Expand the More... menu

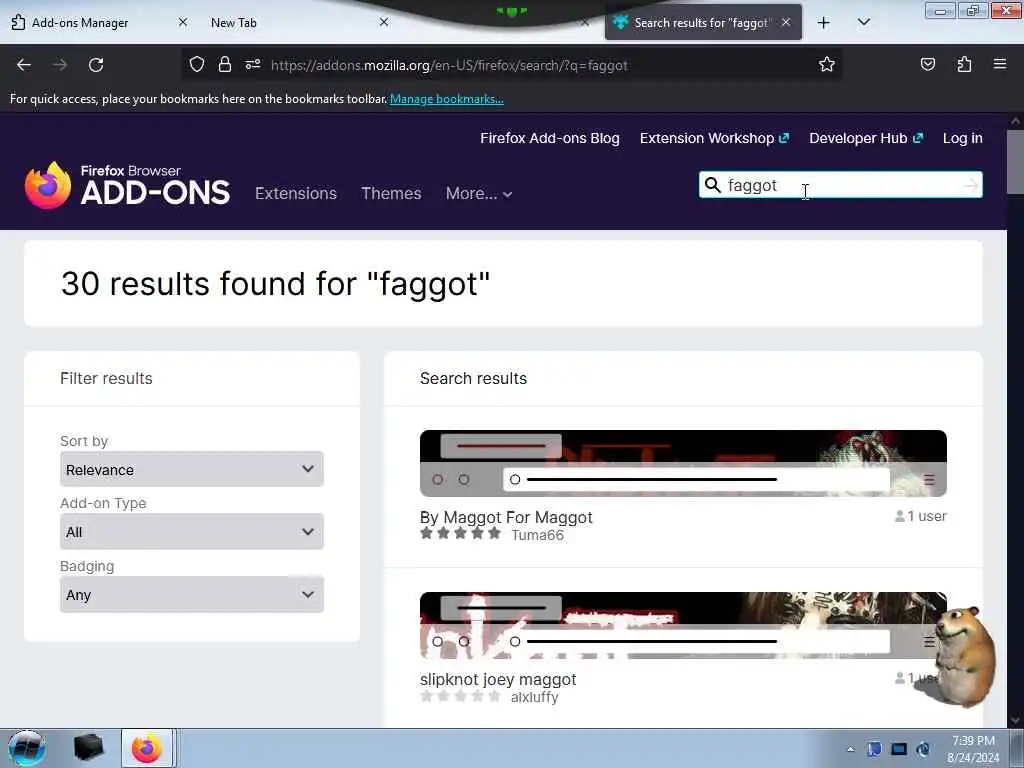479,193
